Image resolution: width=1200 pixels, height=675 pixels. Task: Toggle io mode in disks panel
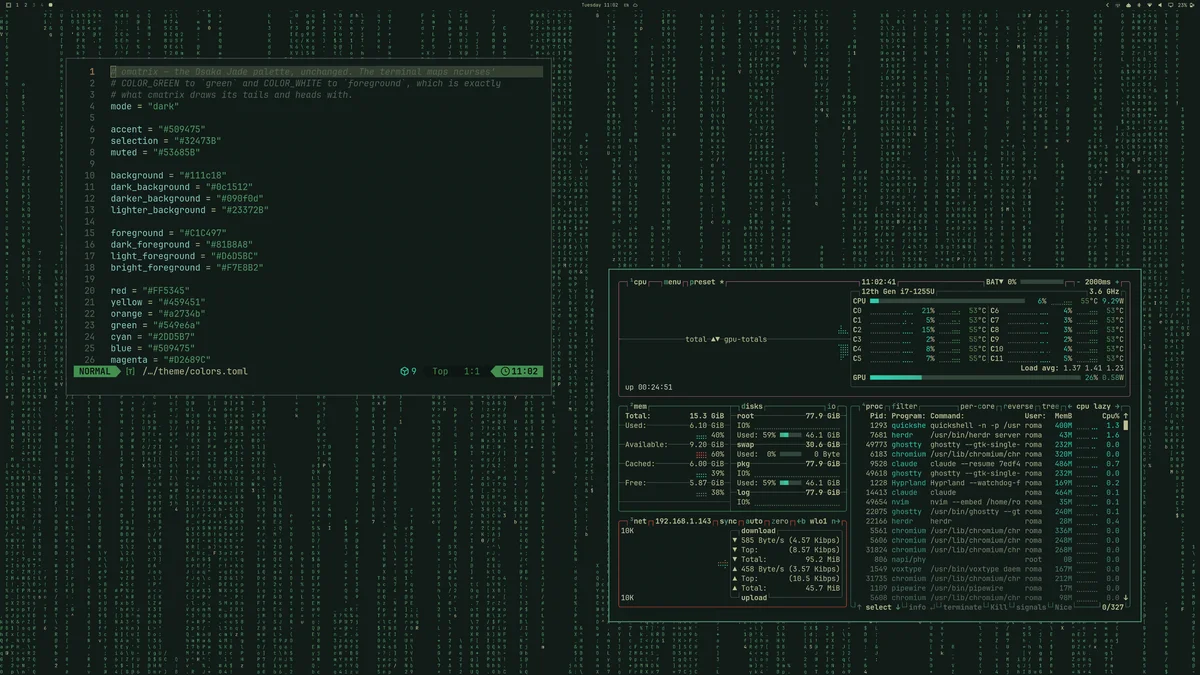[x=831, y=407]
